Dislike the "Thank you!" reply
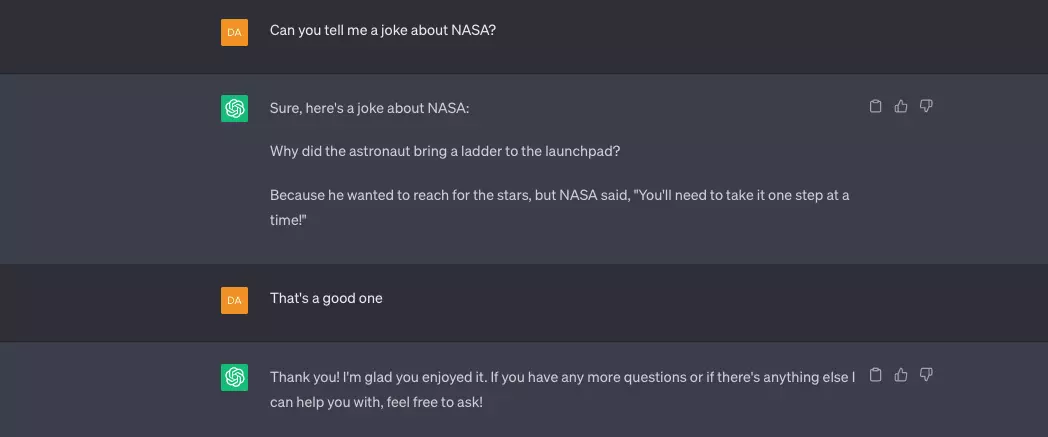 (x=926, y=375)
